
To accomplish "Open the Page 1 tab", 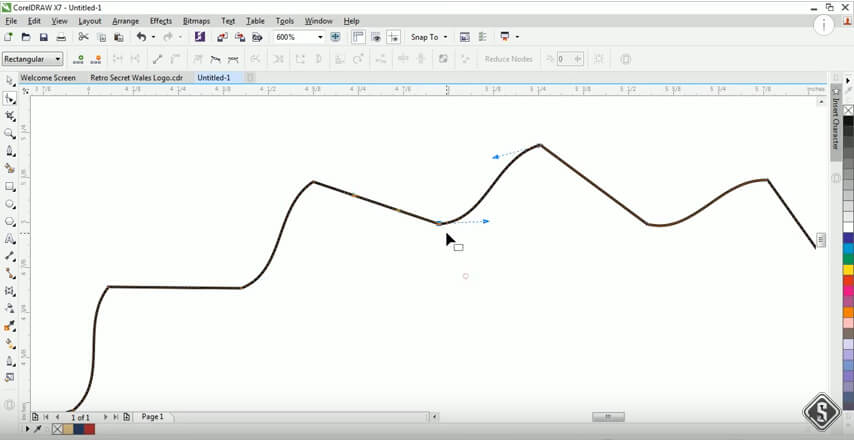I will (x=152, y=416).
